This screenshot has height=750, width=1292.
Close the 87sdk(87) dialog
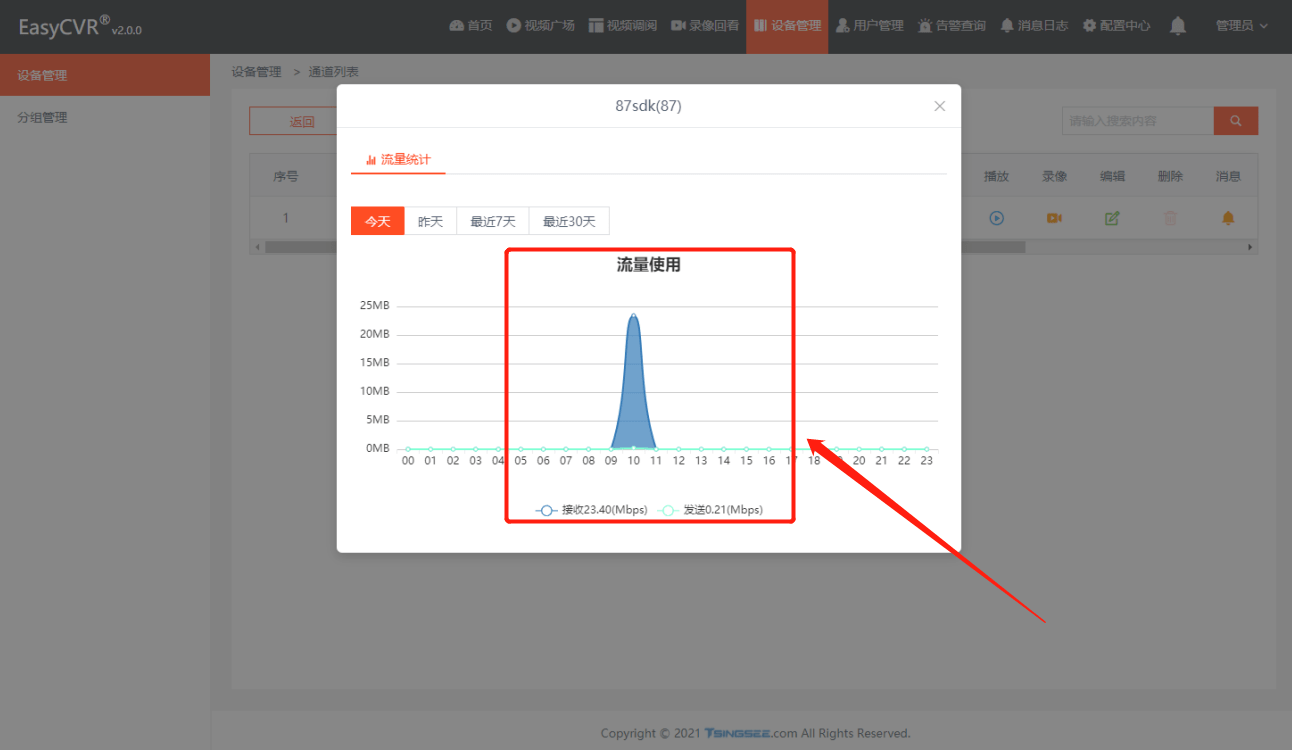tap(939, 106)
